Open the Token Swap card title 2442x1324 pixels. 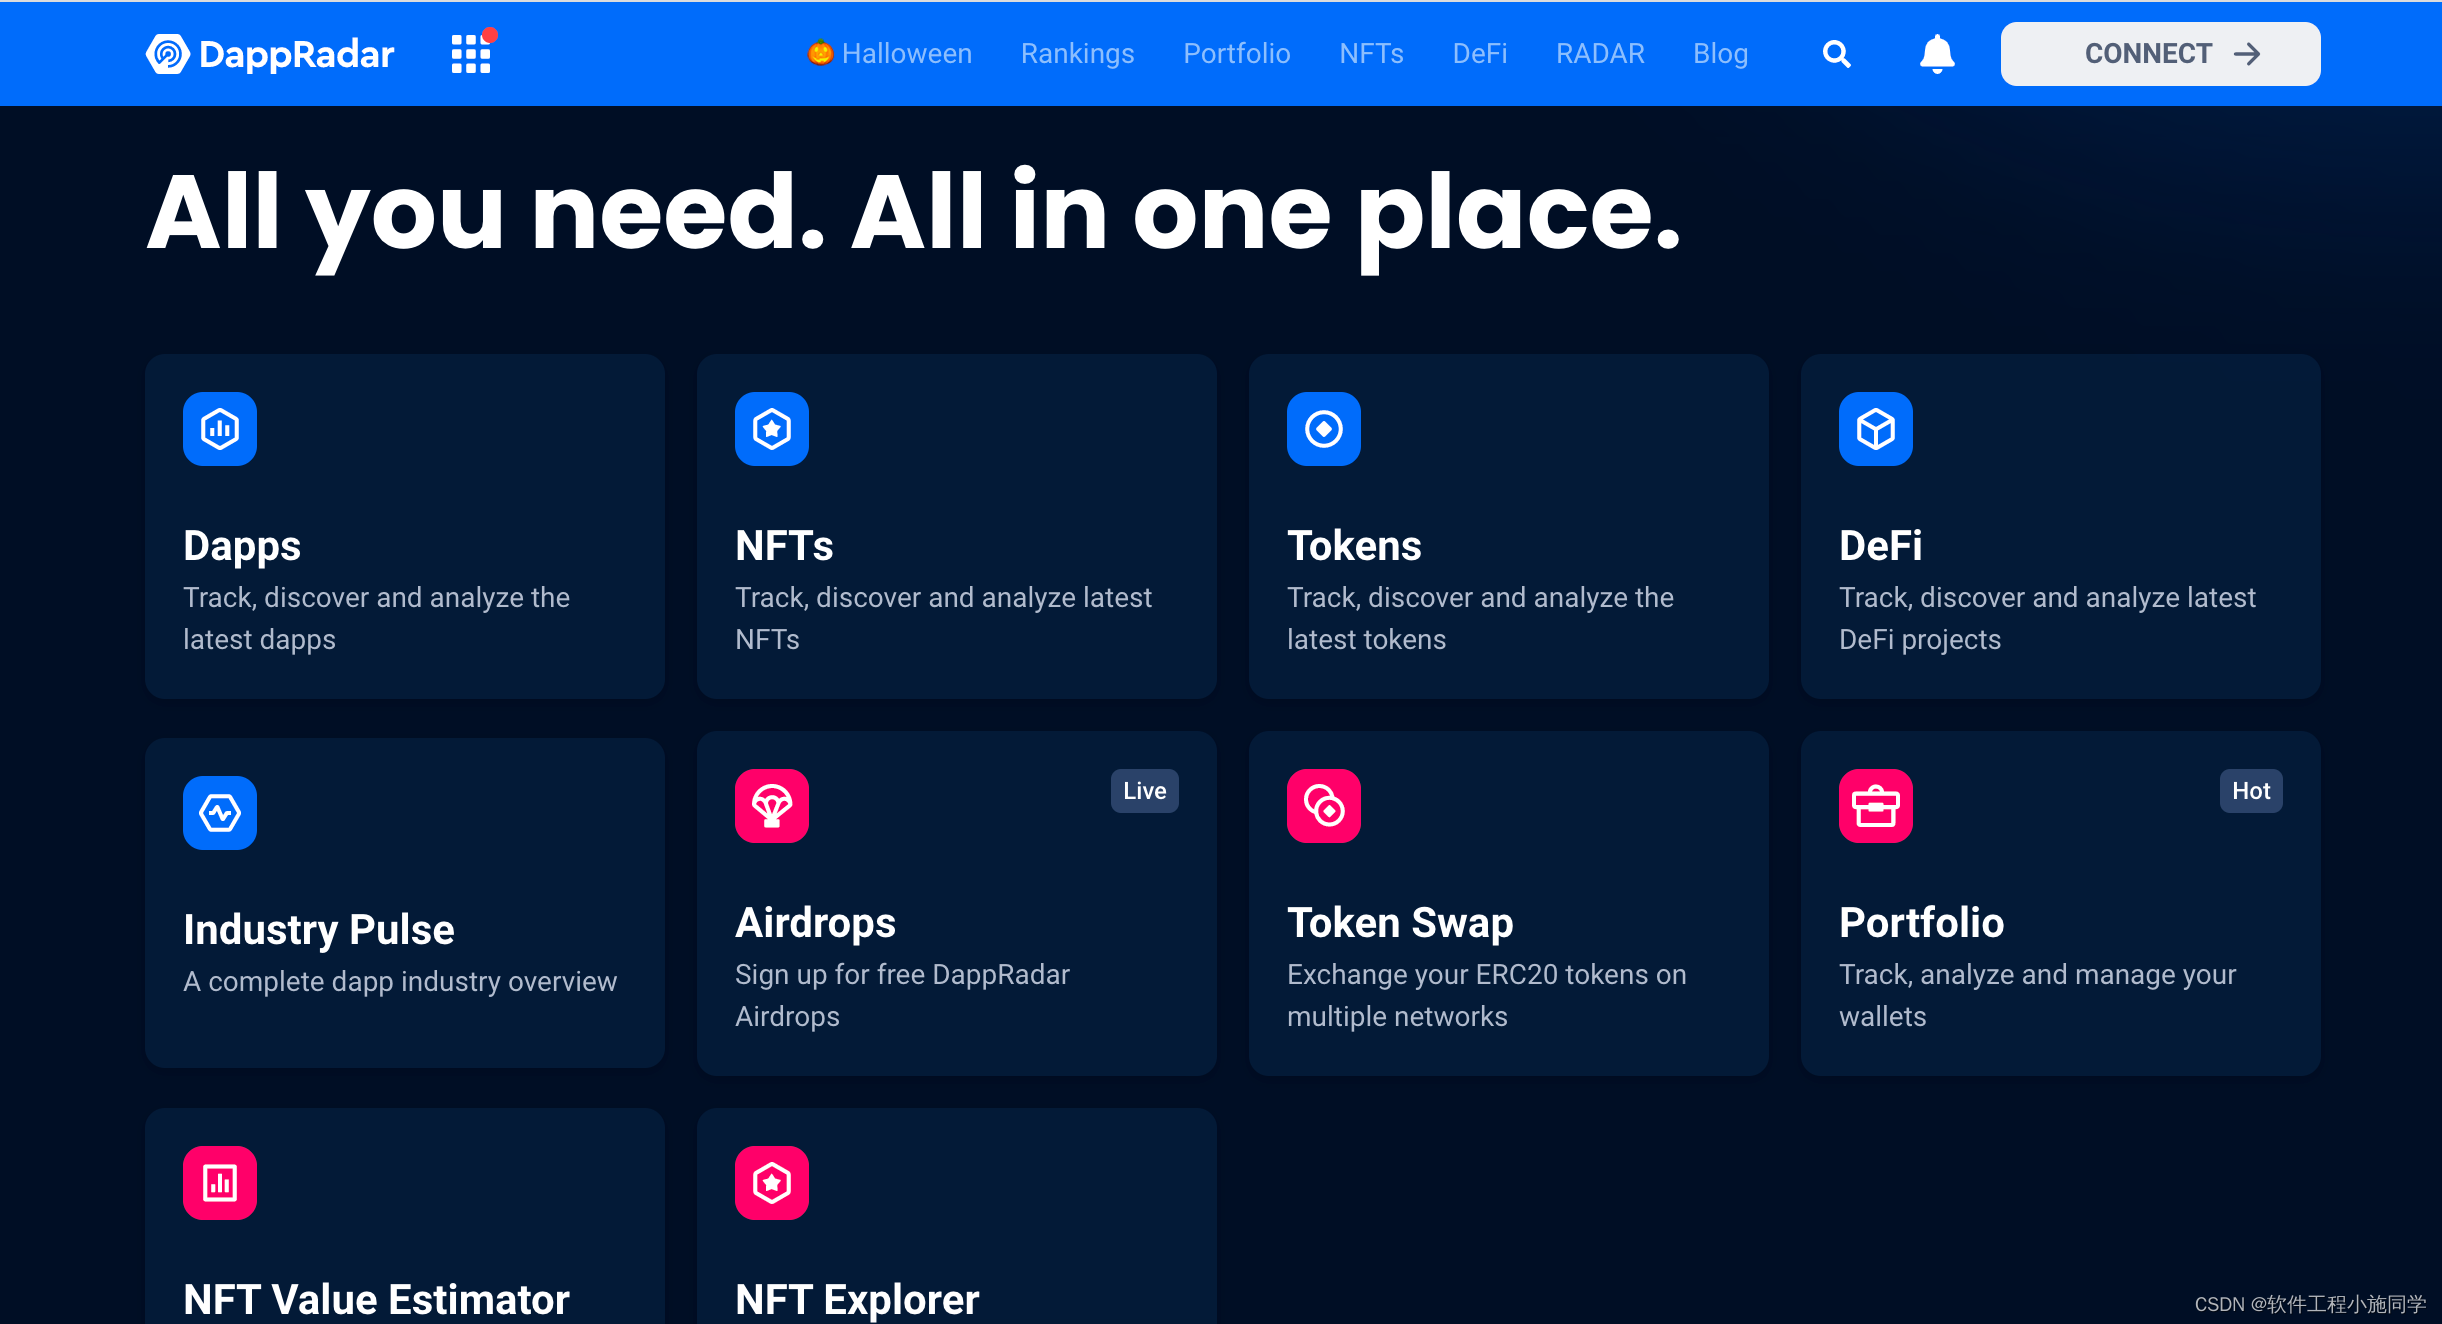click(x=1400, y=923)
